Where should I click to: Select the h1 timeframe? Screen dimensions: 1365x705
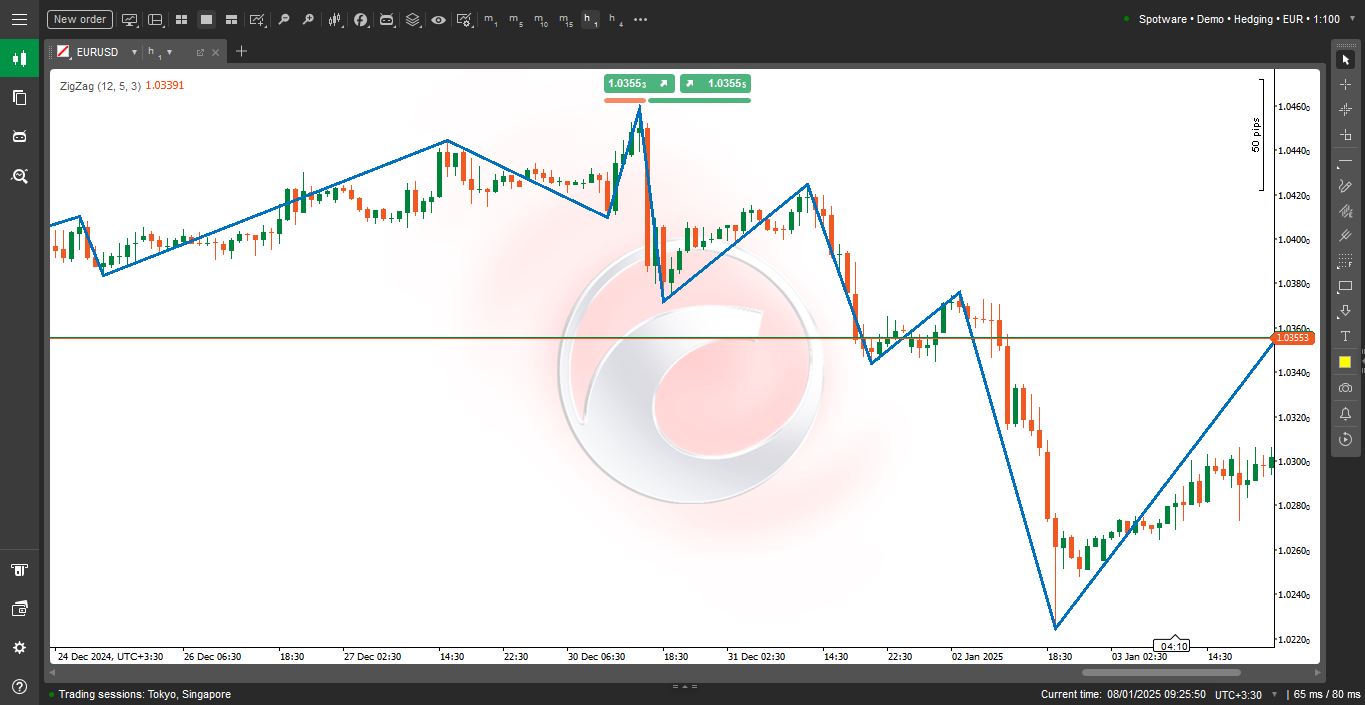click(x=591, y=19)
